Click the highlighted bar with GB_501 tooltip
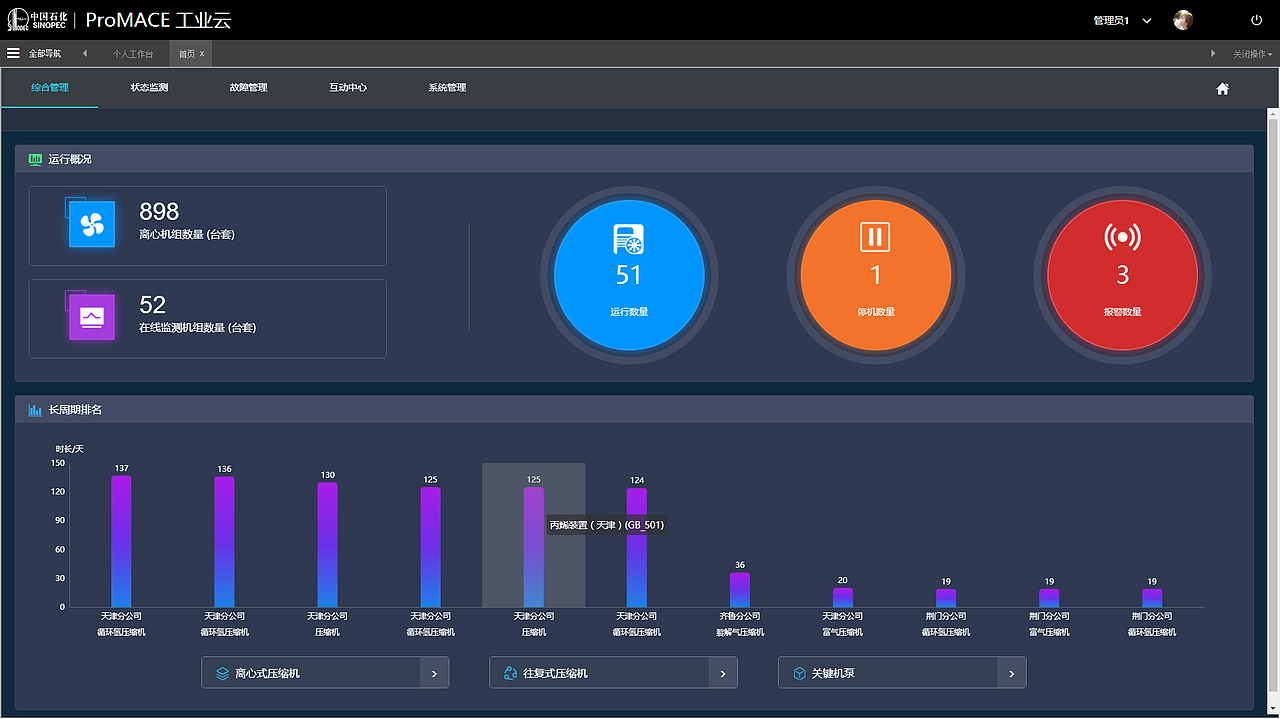Screen dimensions: 1280x719 coord(533,547)
